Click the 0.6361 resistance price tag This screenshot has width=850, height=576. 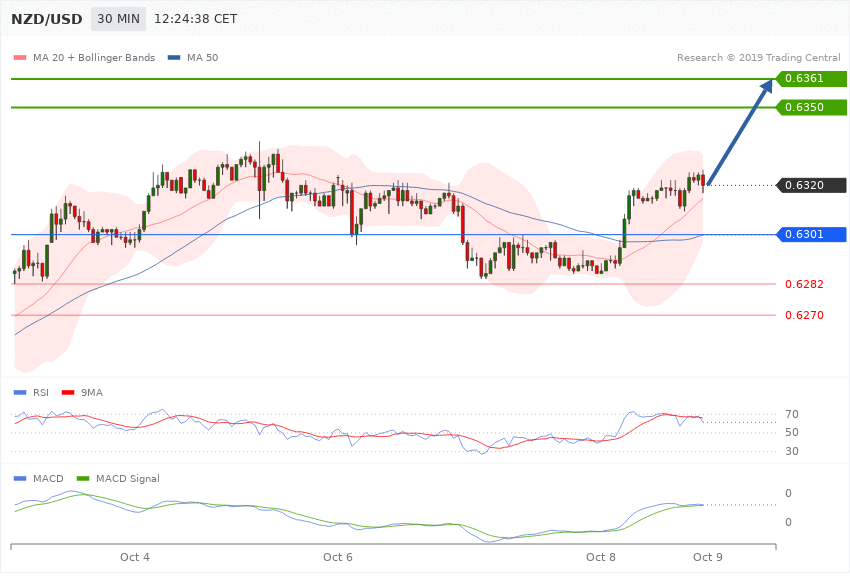click(x=812, y=79)
